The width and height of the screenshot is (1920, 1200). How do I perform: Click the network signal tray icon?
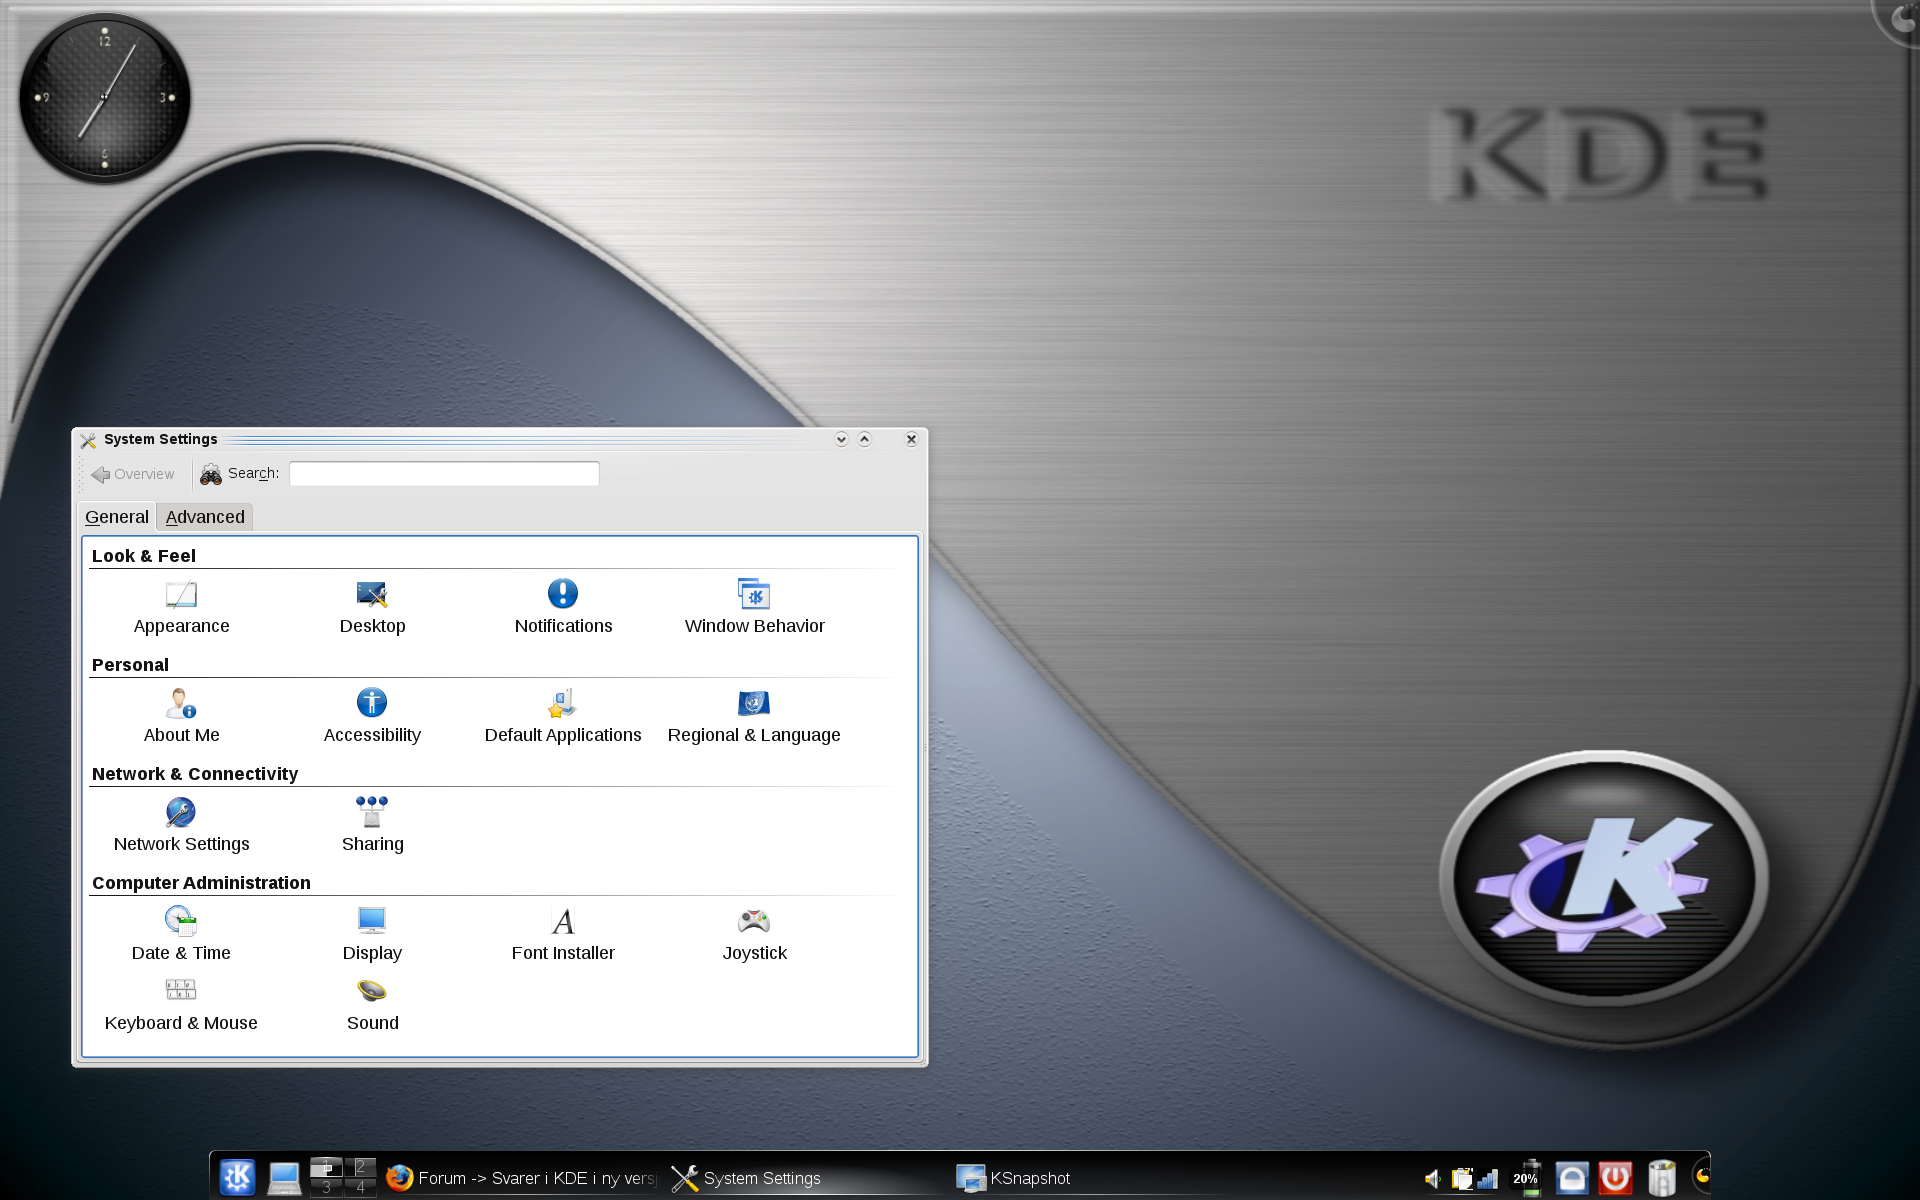pos(1487,1179)
